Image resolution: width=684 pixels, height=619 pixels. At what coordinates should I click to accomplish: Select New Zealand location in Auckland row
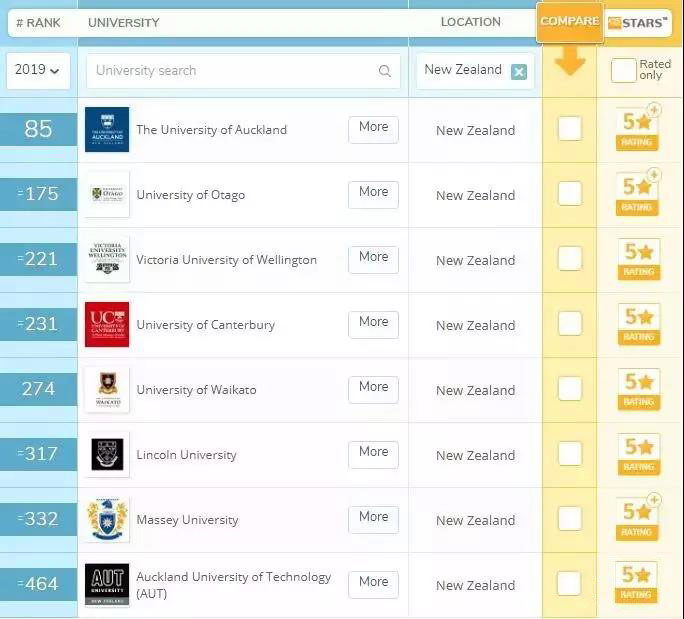(x=475, y=130)
